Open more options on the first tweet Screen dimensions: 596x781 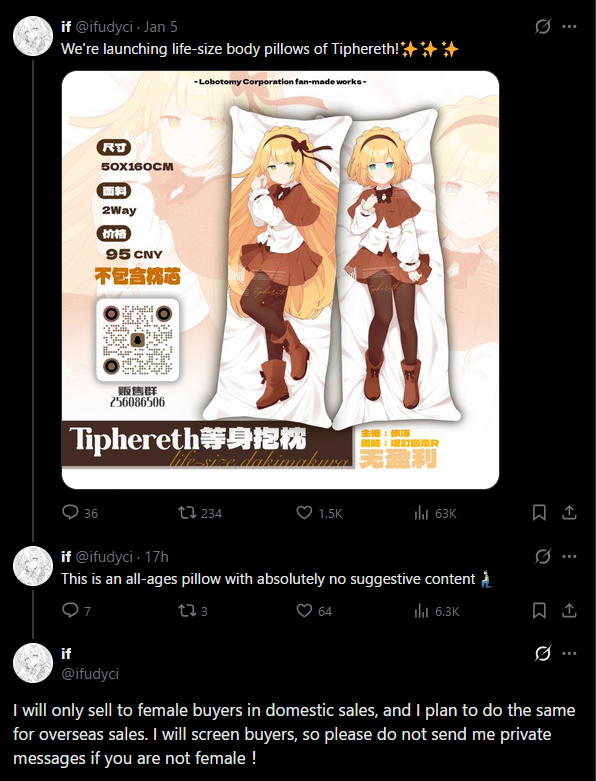click(x=569, y=26)
